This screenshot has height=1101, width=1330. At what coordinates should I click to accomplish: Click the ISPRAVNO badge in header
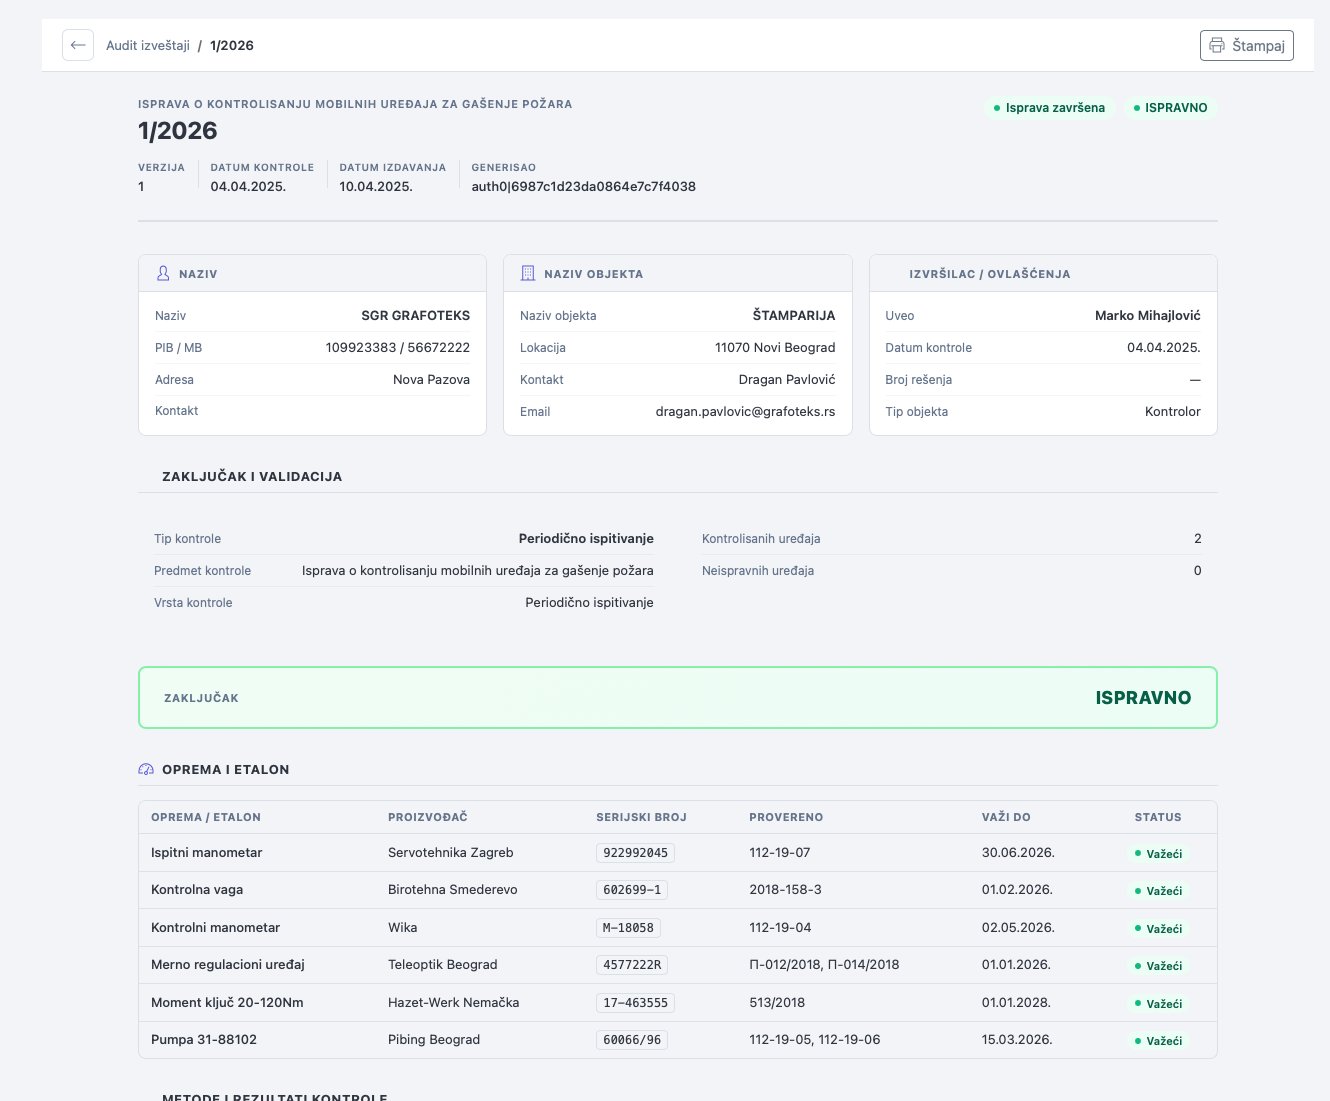(1170, 108)
